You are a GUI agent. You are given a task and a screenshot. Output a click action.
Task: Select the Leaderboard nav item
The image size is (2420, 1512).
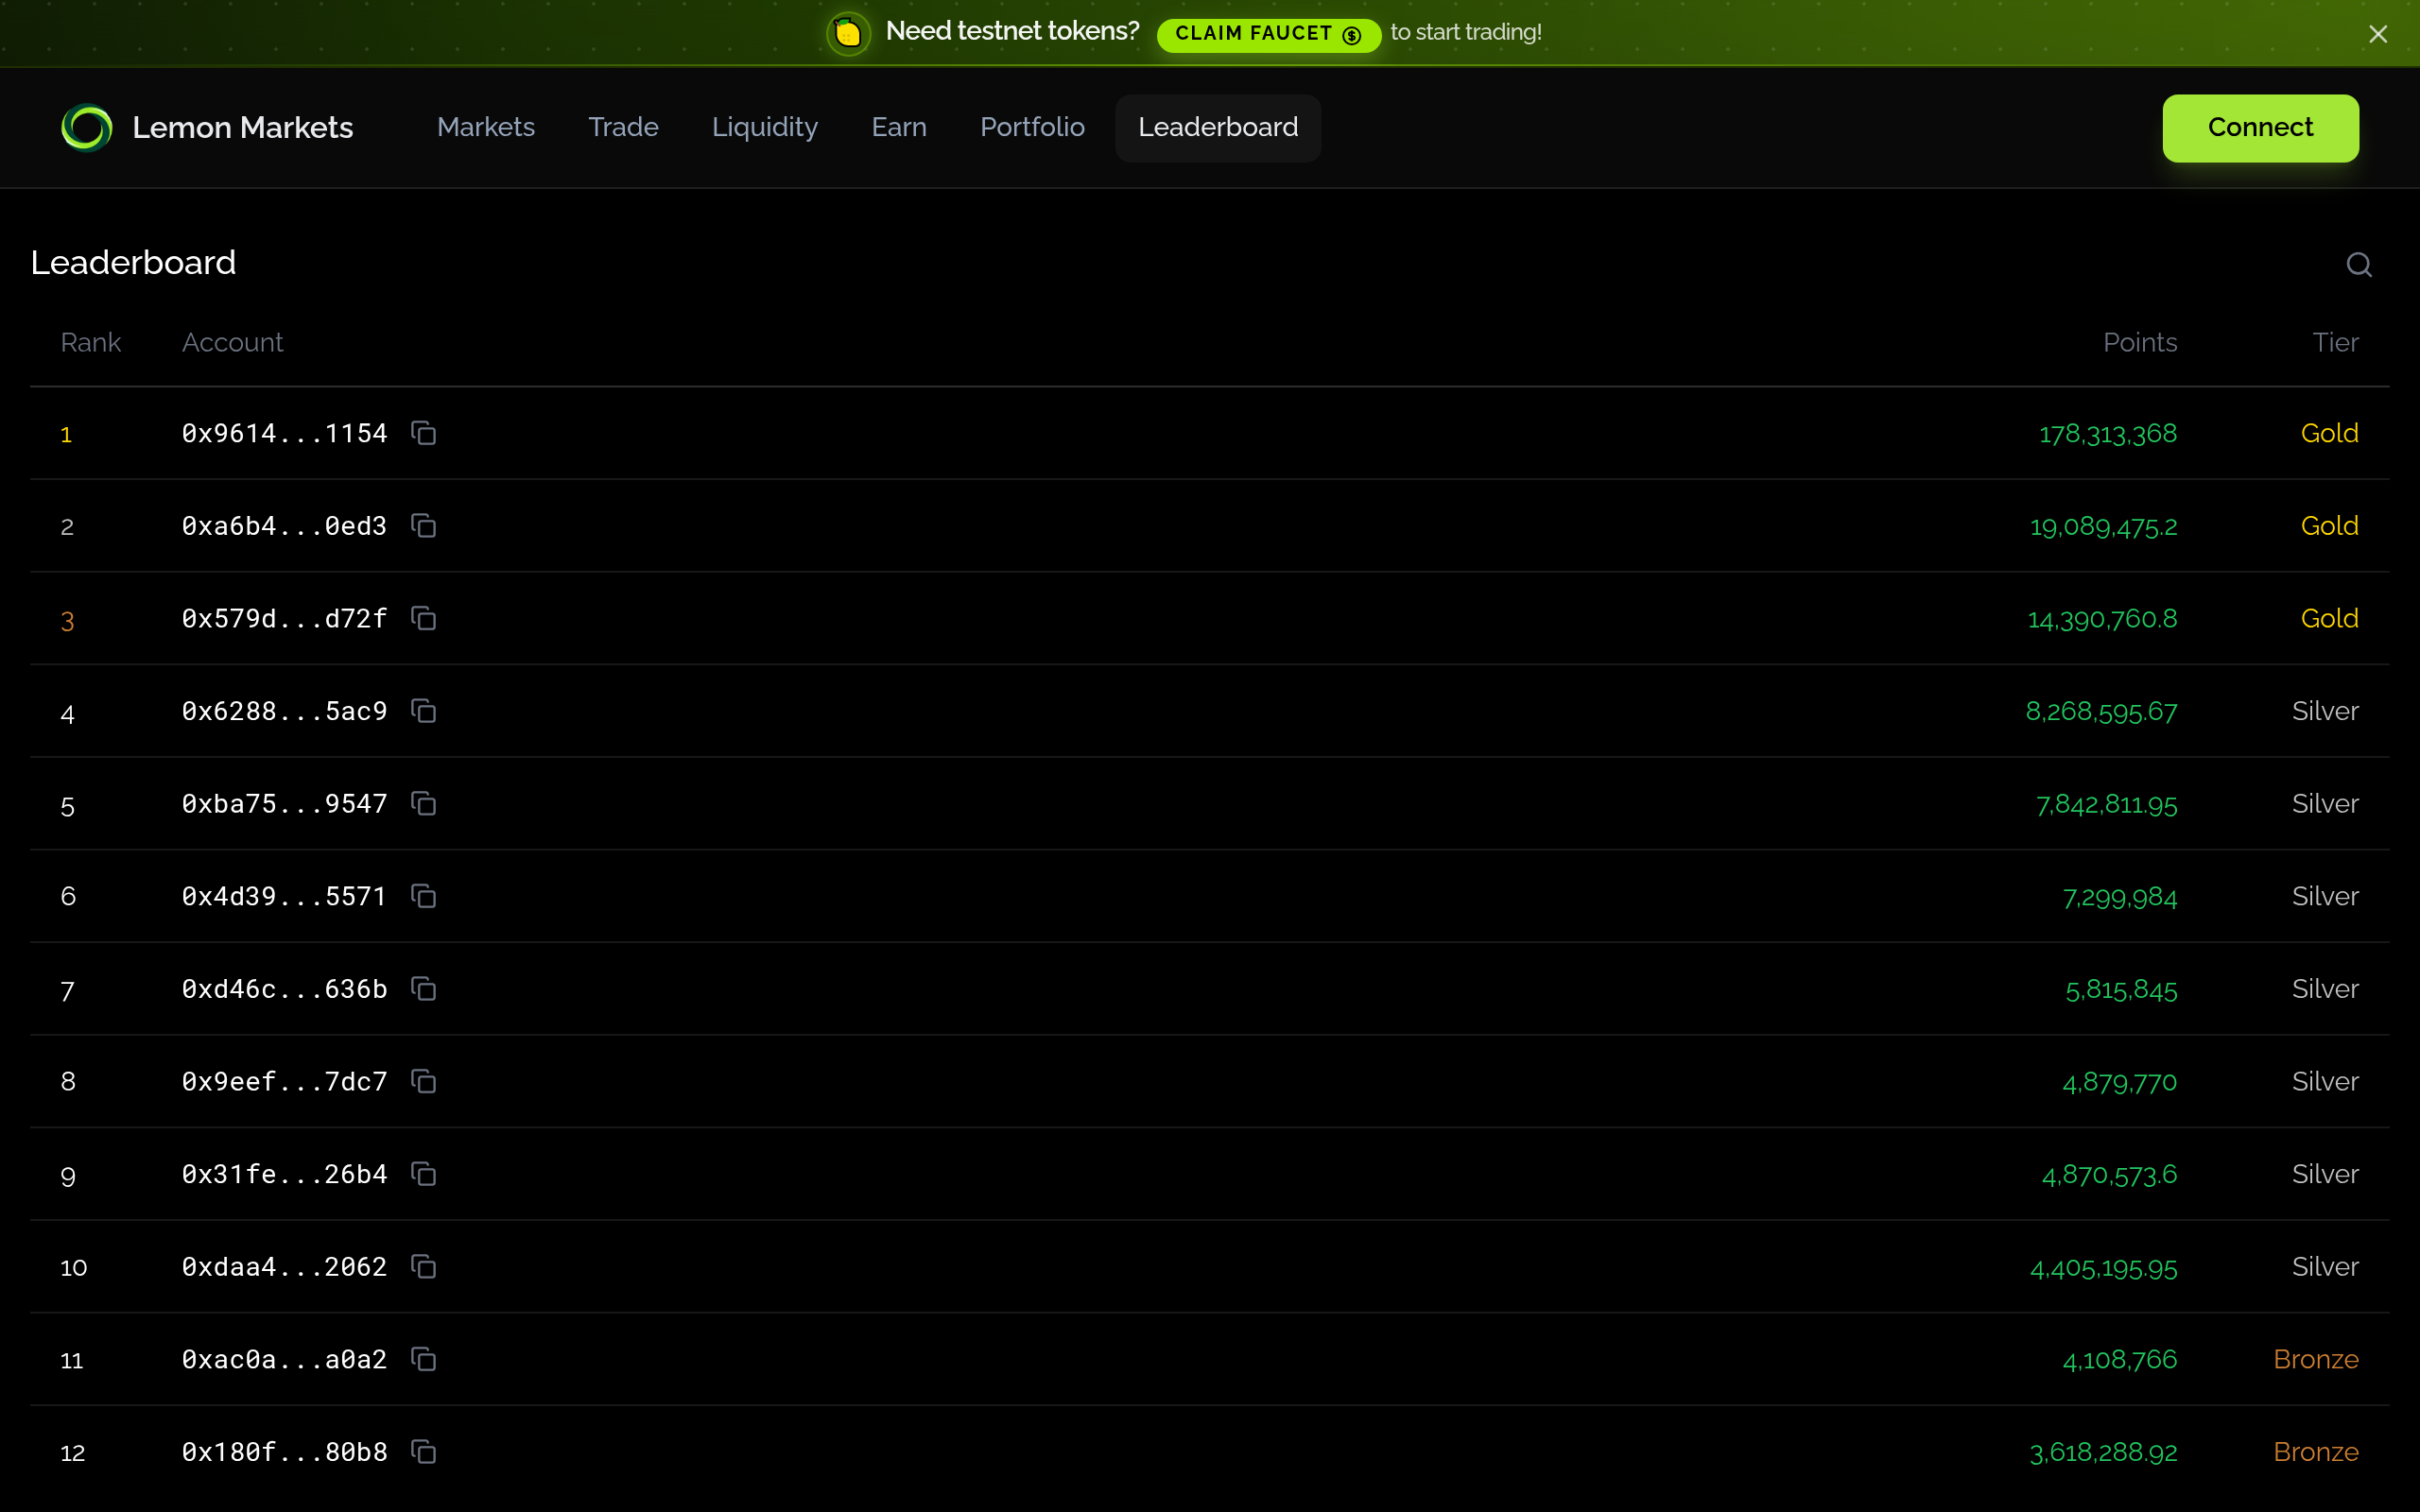point(1217,127)
